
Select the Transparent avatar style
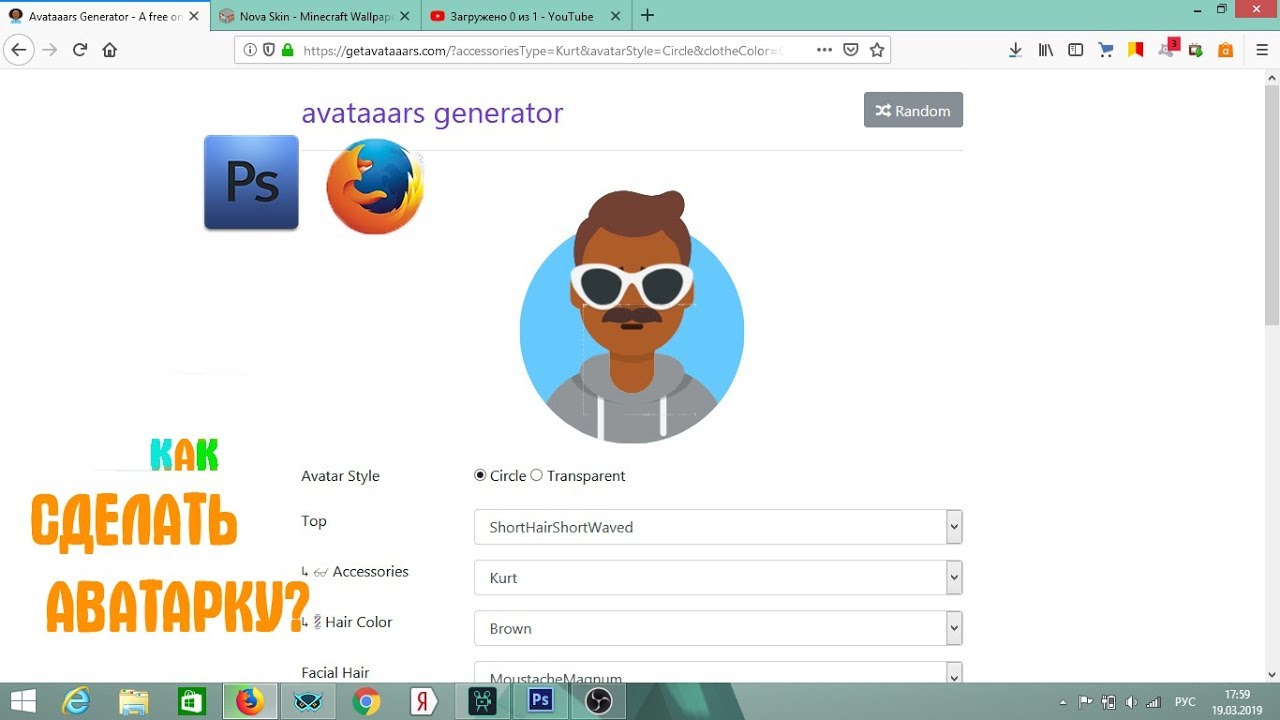[x=536, y=475]
